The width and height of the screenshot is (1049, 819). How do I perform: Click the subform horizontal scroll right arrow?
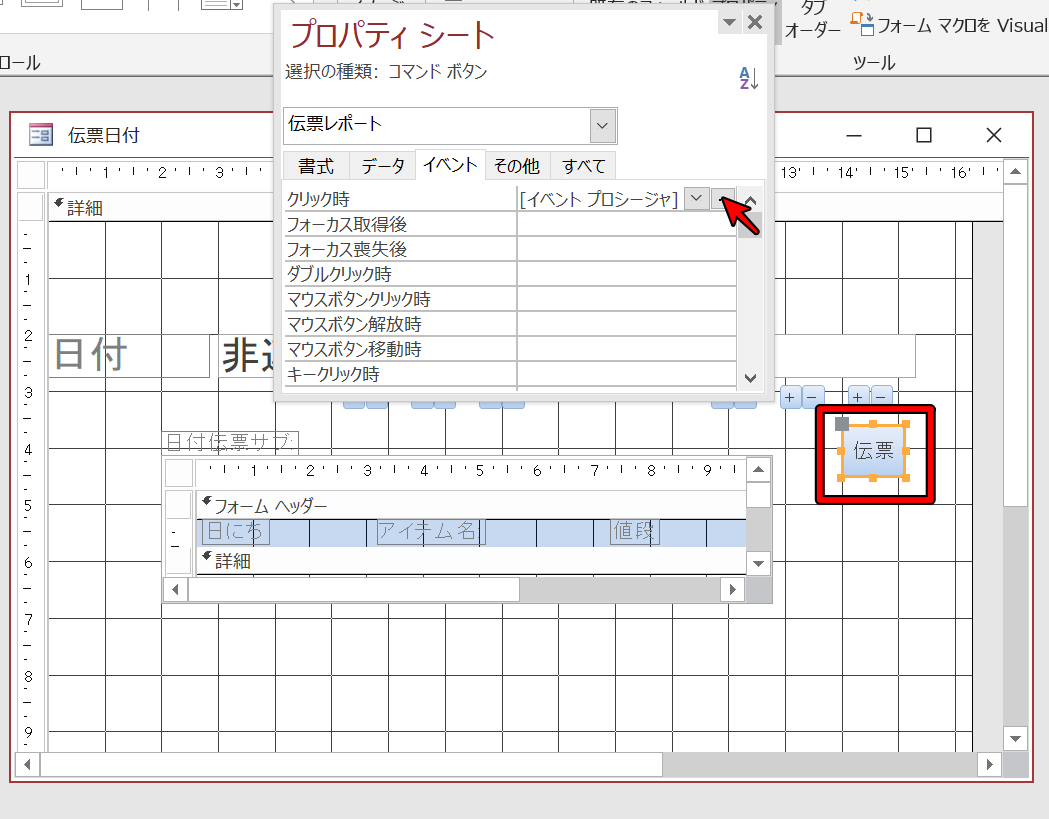coord(733,589)
